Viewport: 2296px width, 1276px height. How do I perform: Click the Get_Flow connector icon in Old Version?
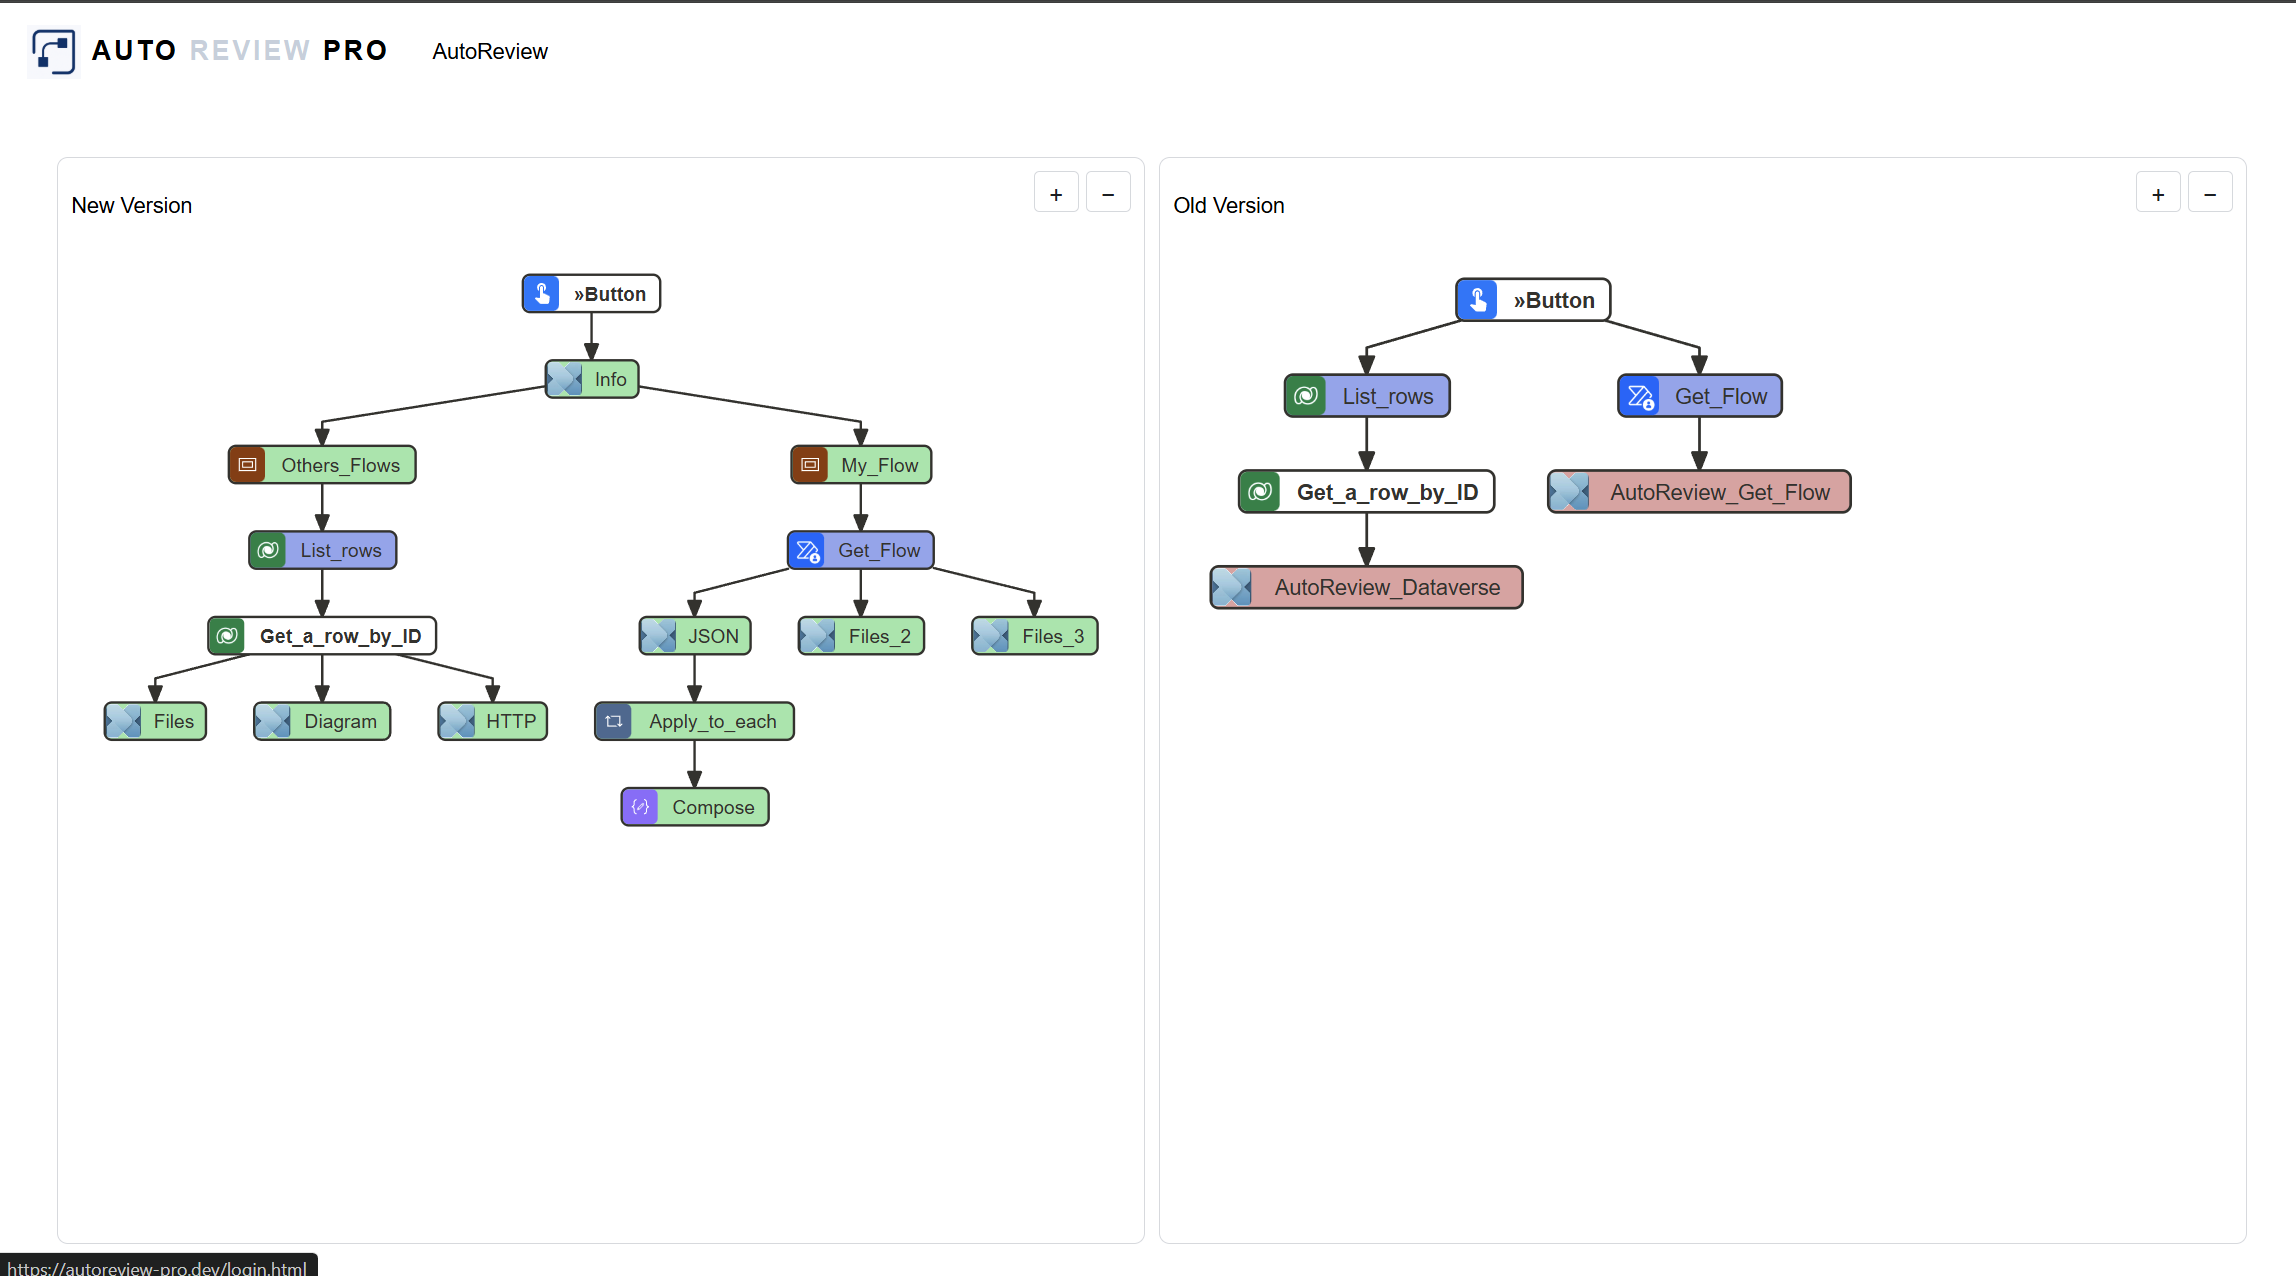point(1640,396)
